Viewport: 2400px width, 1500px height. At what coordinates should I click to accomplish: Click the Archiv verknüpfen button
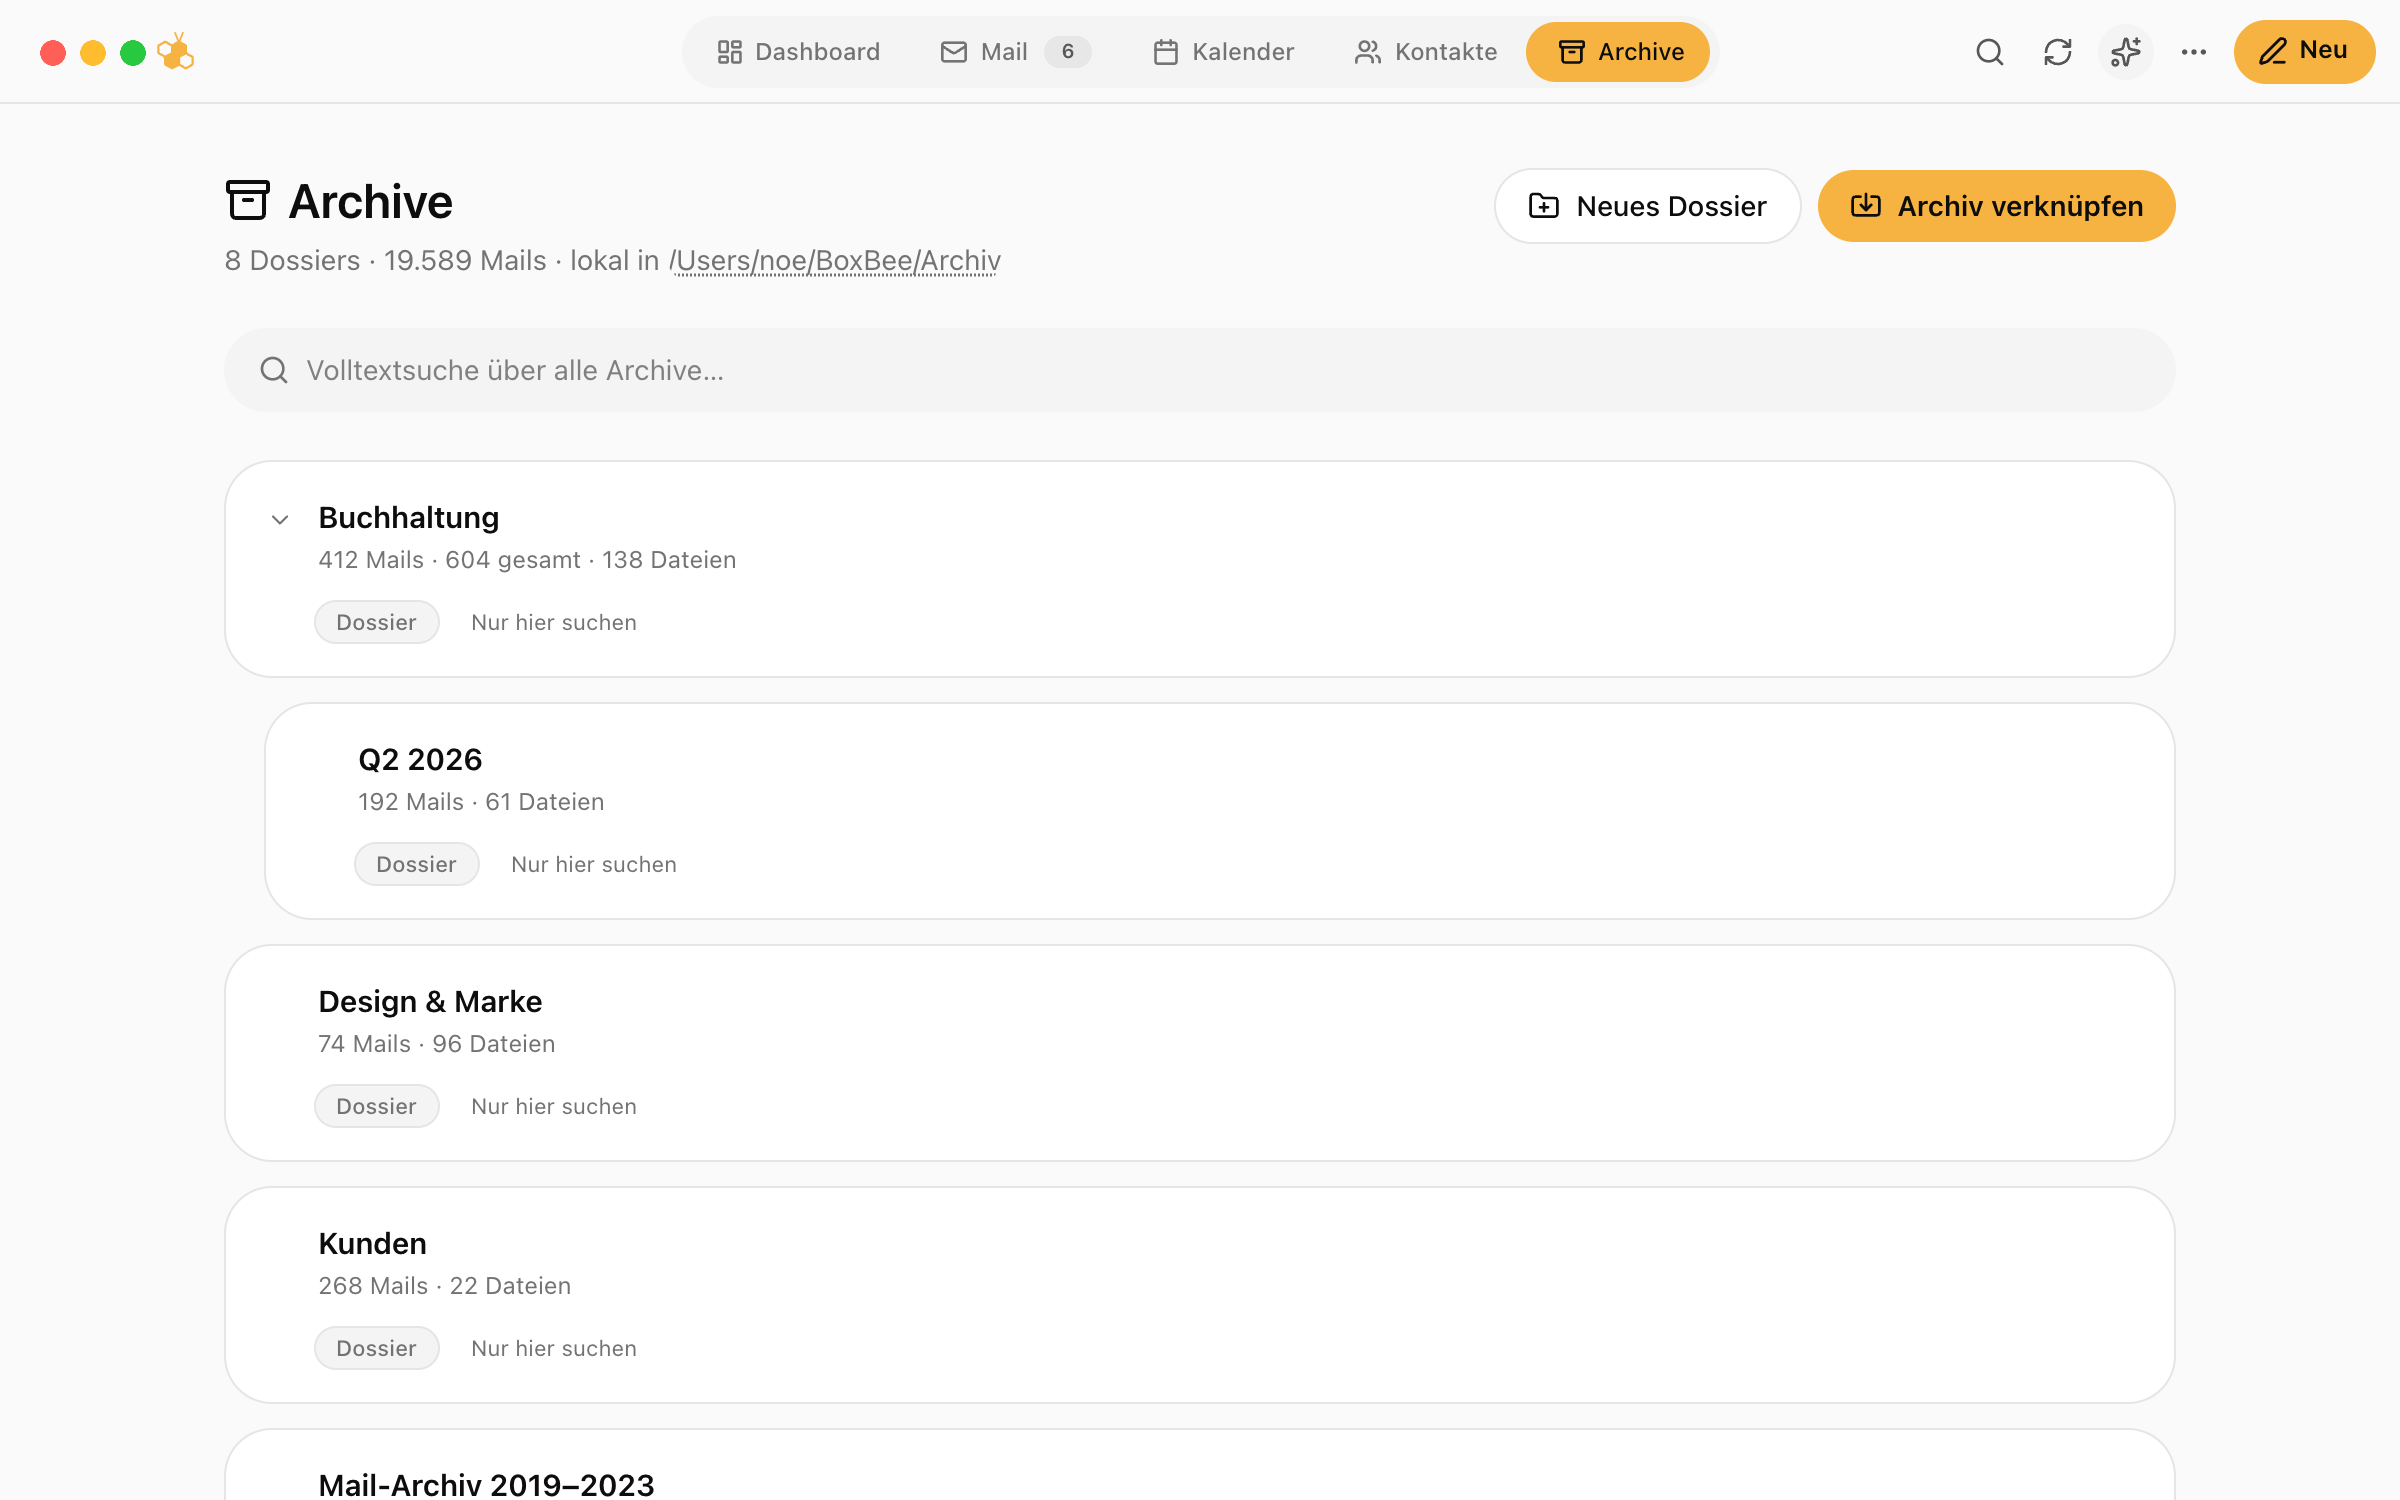pyautogui.click(x=1996, y=206)
